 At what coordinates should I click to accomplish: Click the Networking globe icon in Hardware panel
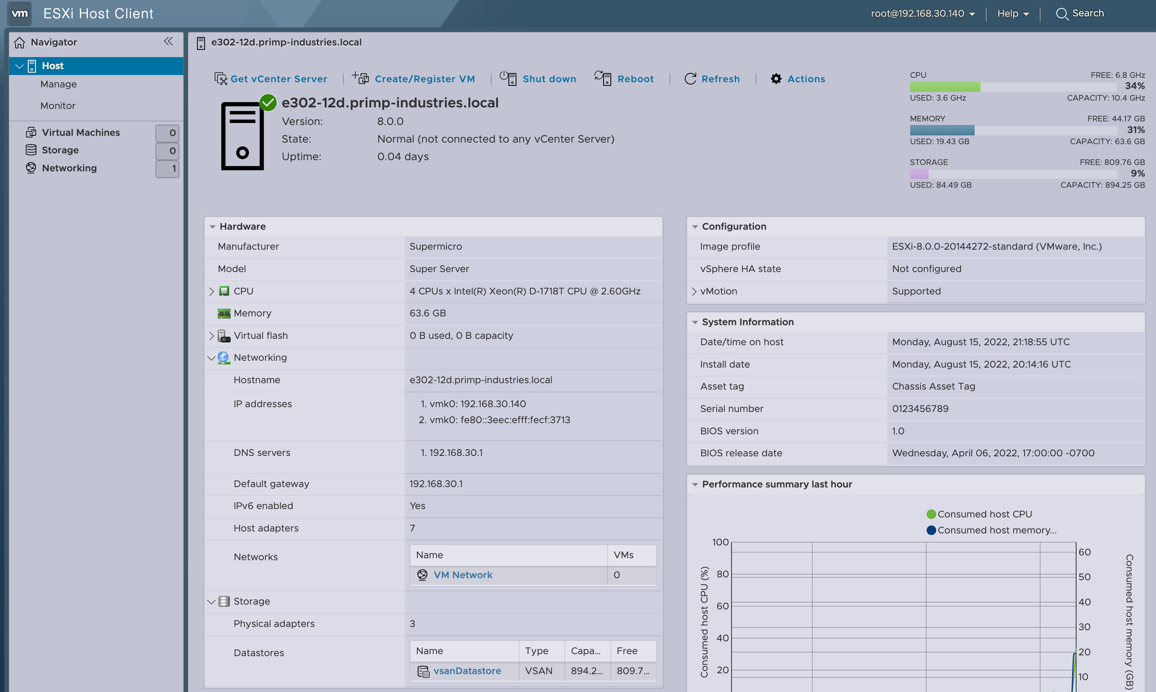(x=223, y=357)
